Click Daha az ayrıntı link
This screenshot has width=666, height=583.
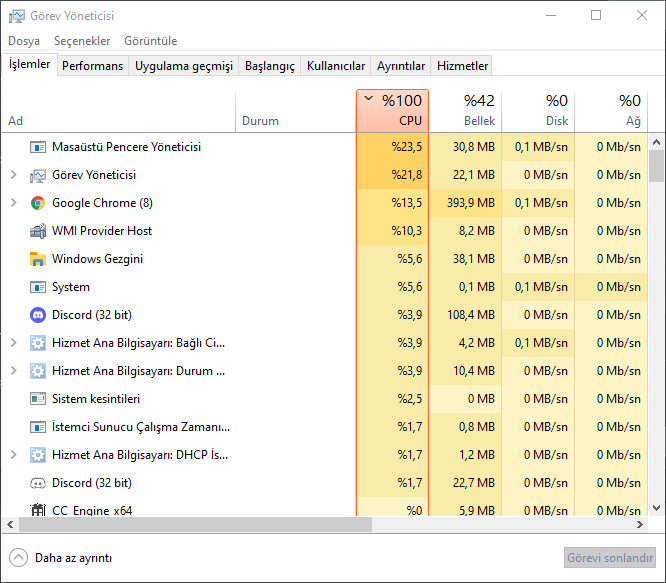pyautogui.click(x=73, y=558)
